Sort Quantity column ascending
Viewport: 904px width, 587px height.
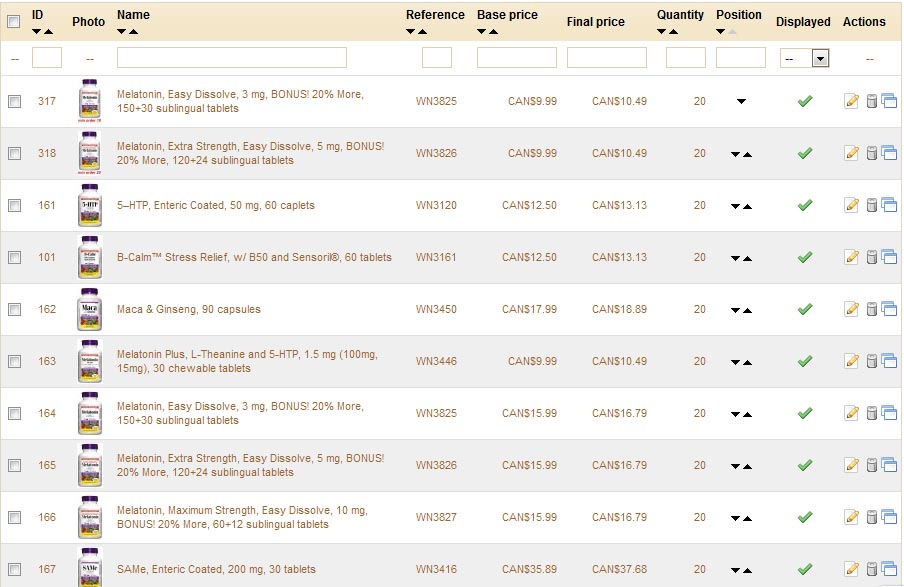(x=673, y=32)
